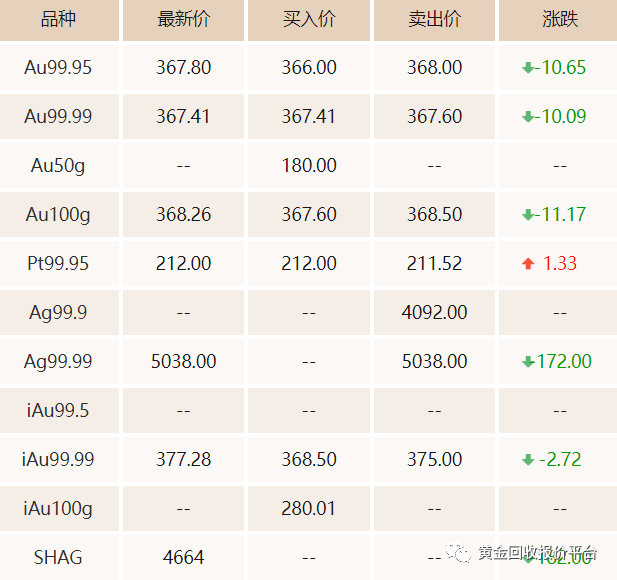Click the 品种 column header
This screenshot has width=617, height=580.
coord(58,19)
